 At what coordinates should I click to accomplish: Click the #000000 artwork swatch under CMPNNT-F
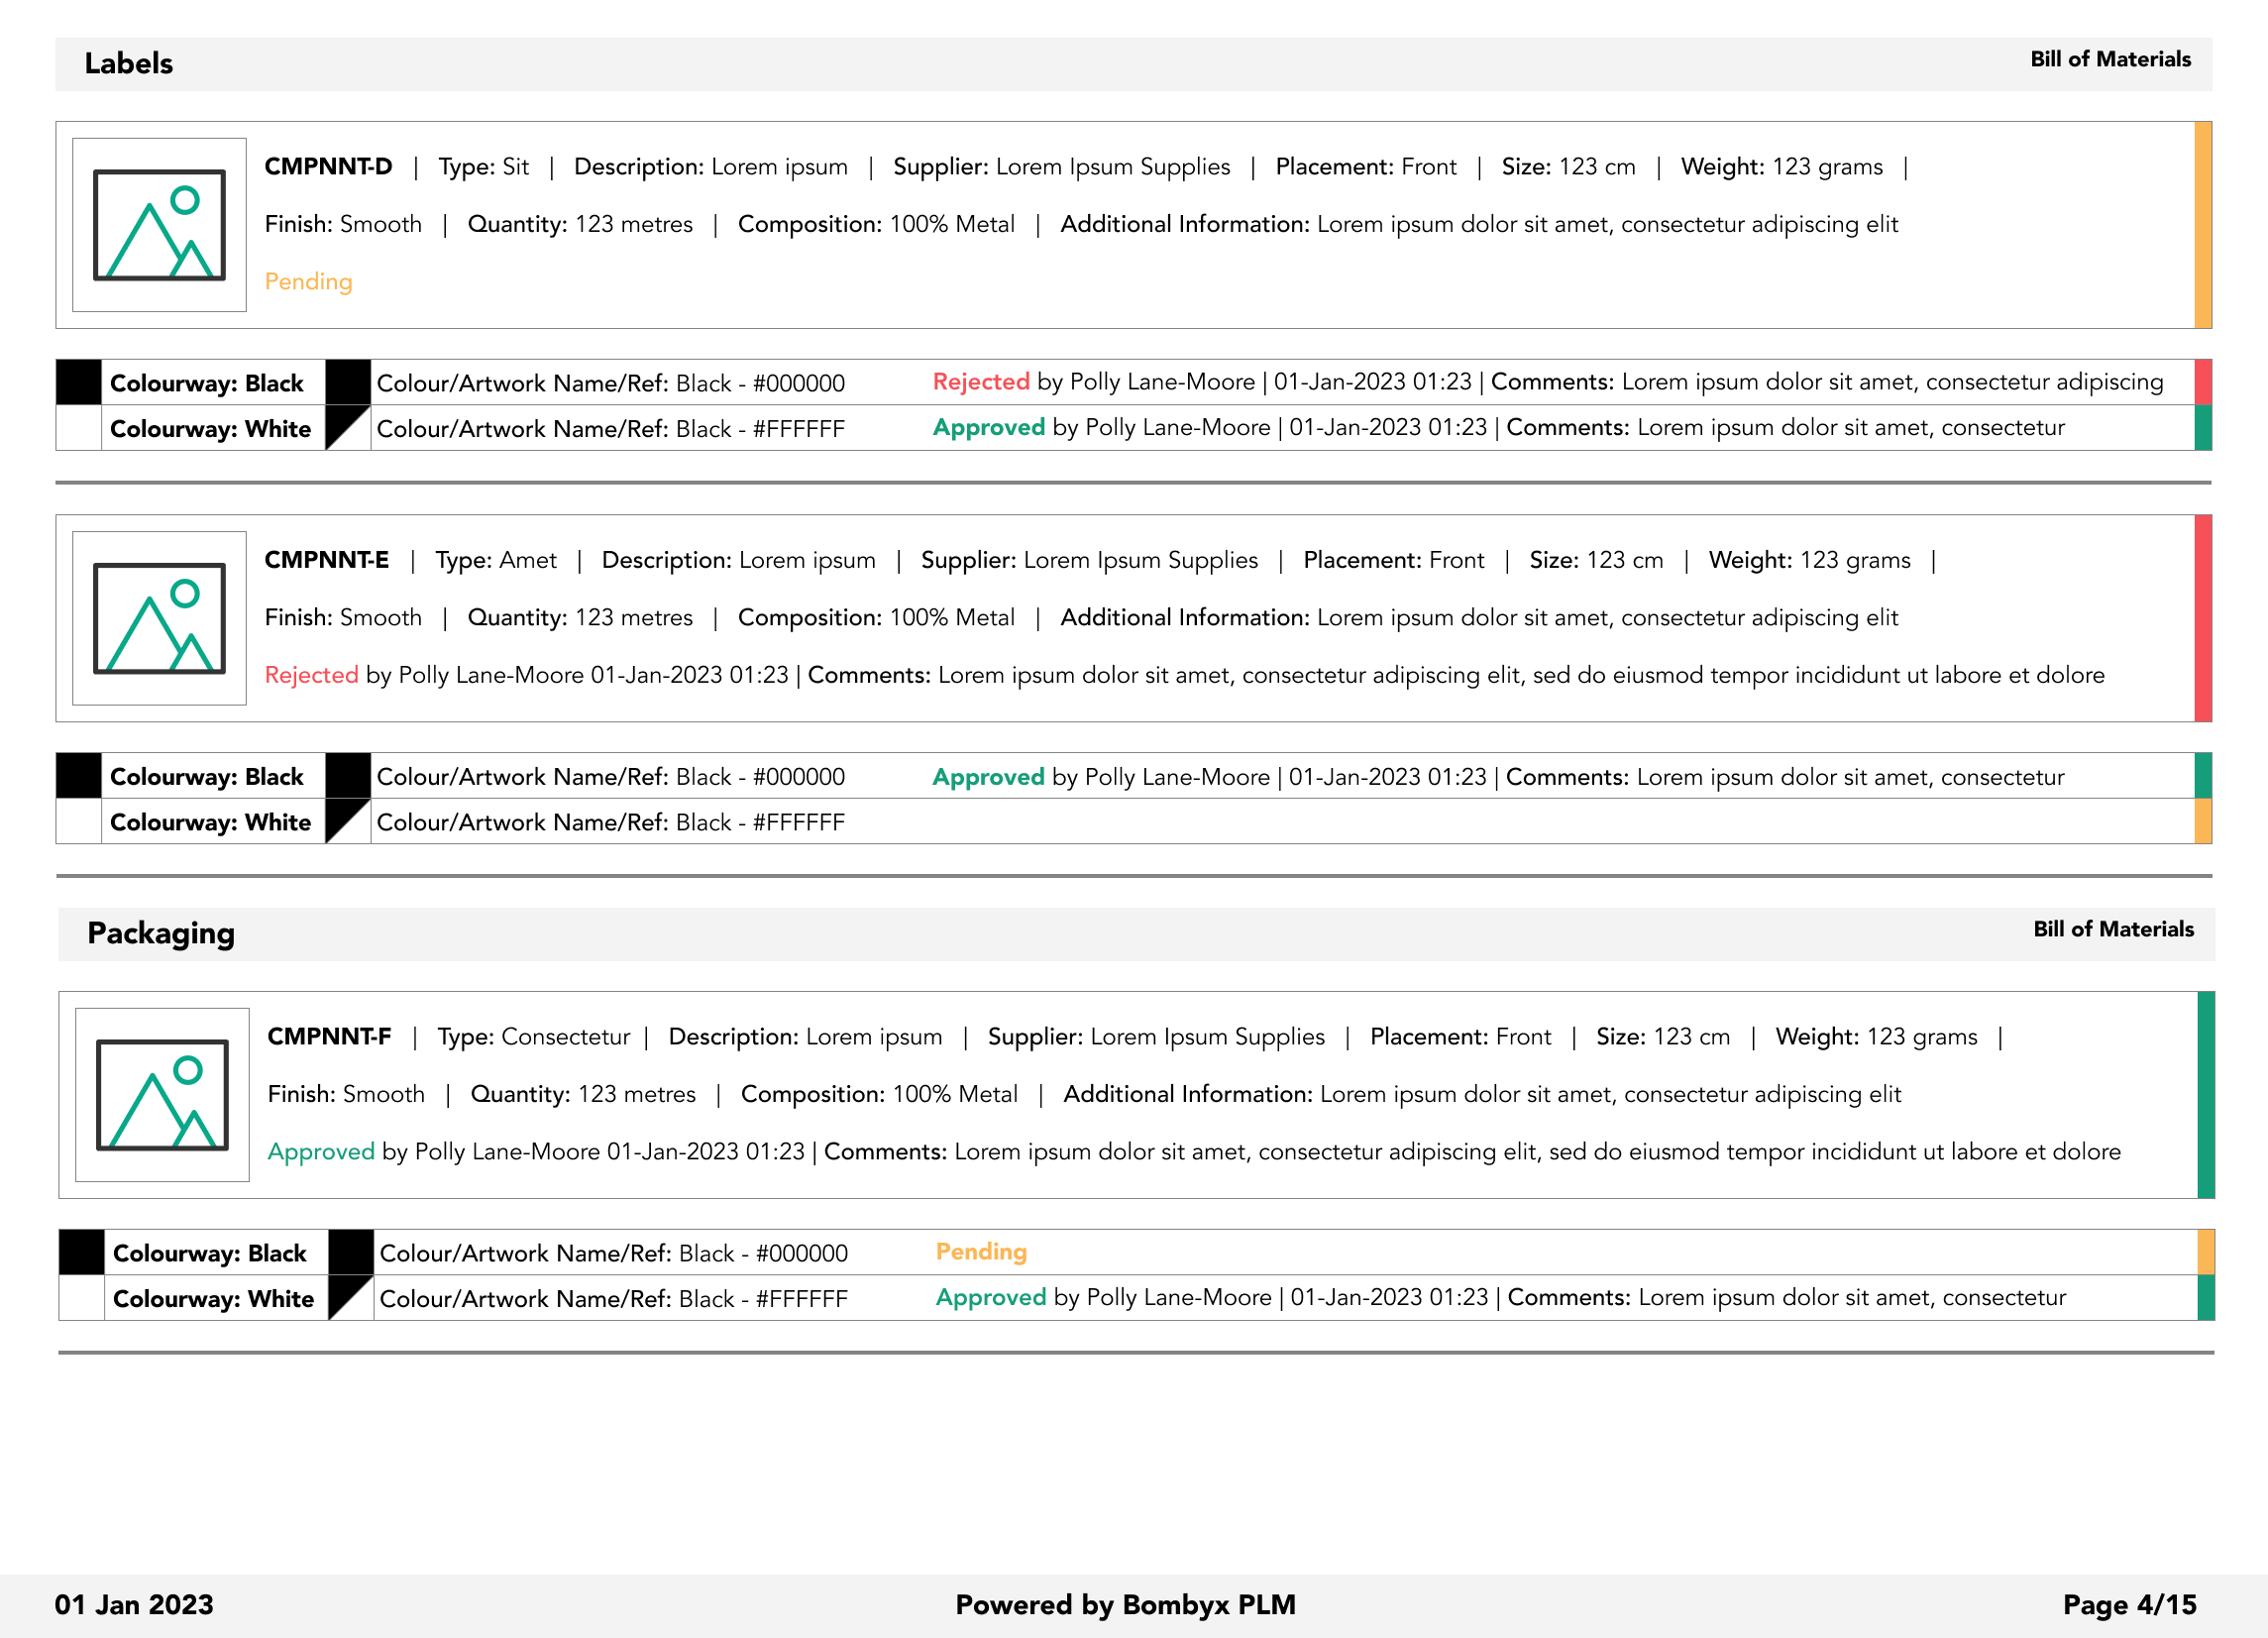[351, 1252]
